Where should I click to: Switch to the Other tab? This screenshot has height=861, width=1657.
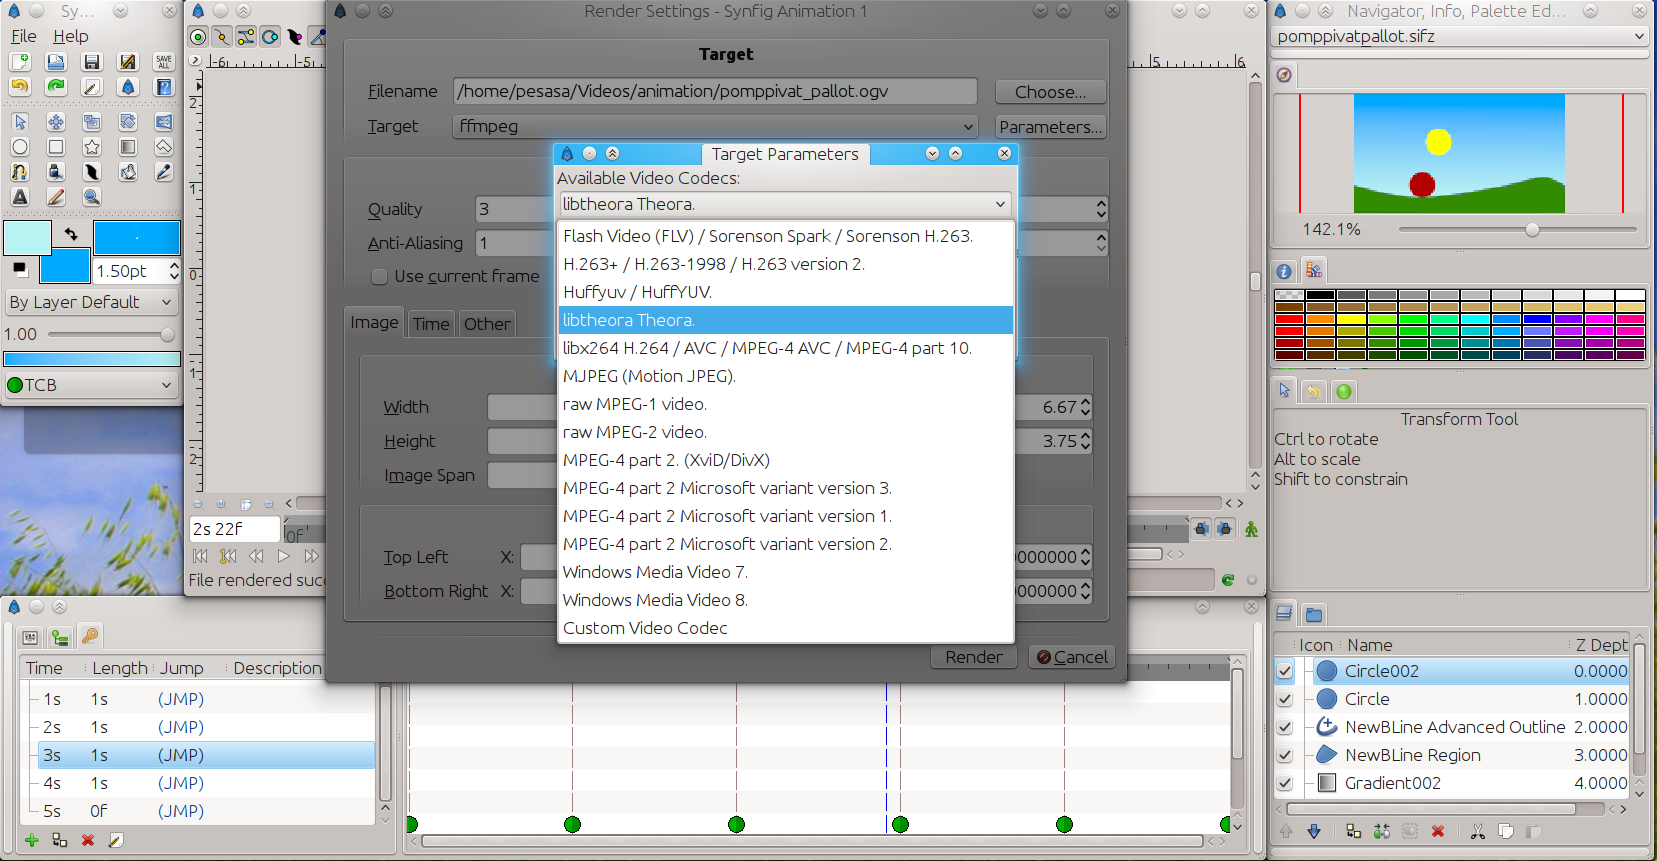(x=487, y=324)
